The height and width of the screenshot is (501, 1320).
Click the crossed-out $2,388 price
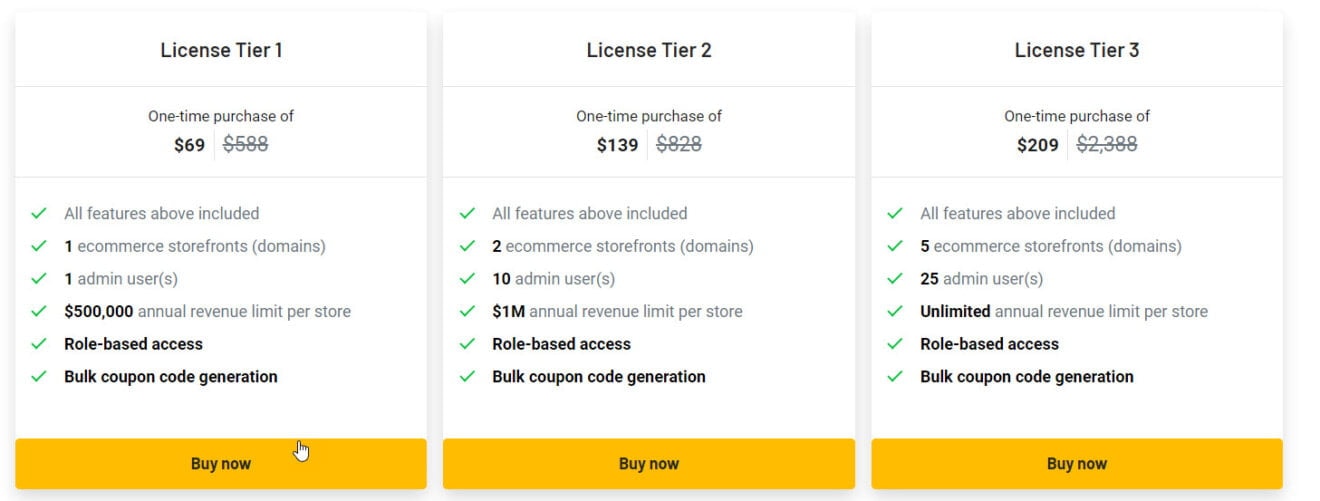tap(1106, 145)
